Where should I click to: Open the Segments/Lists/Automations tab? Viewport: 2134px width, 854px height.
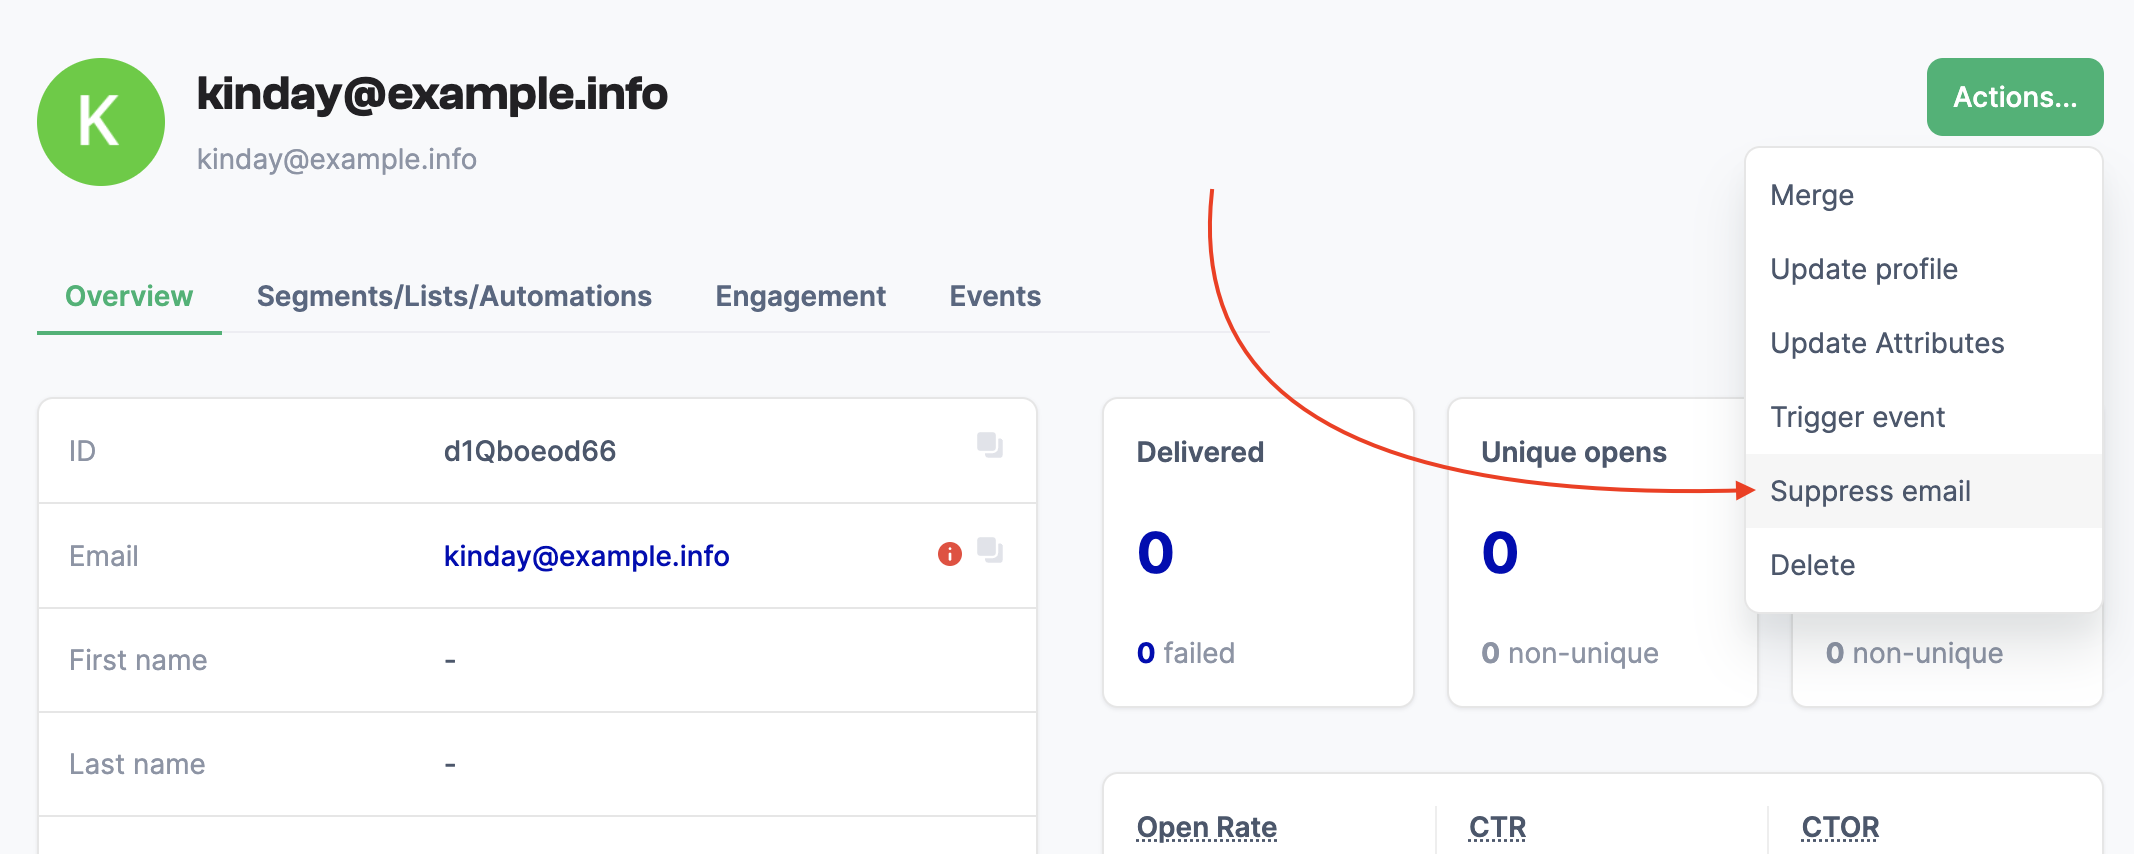(454, 296)
